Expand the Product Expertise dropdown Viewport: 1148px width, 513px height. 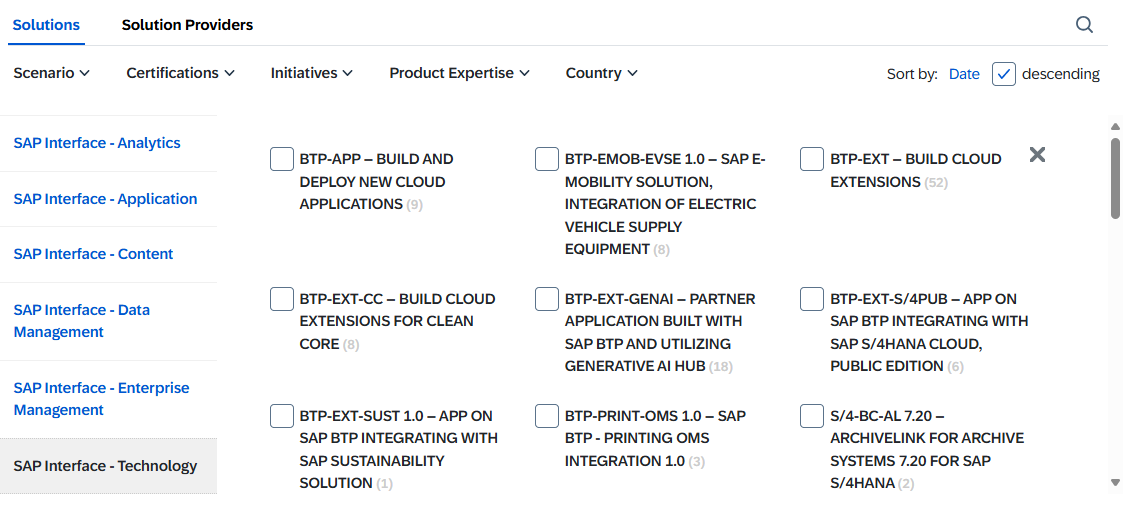tap(459, 73)
